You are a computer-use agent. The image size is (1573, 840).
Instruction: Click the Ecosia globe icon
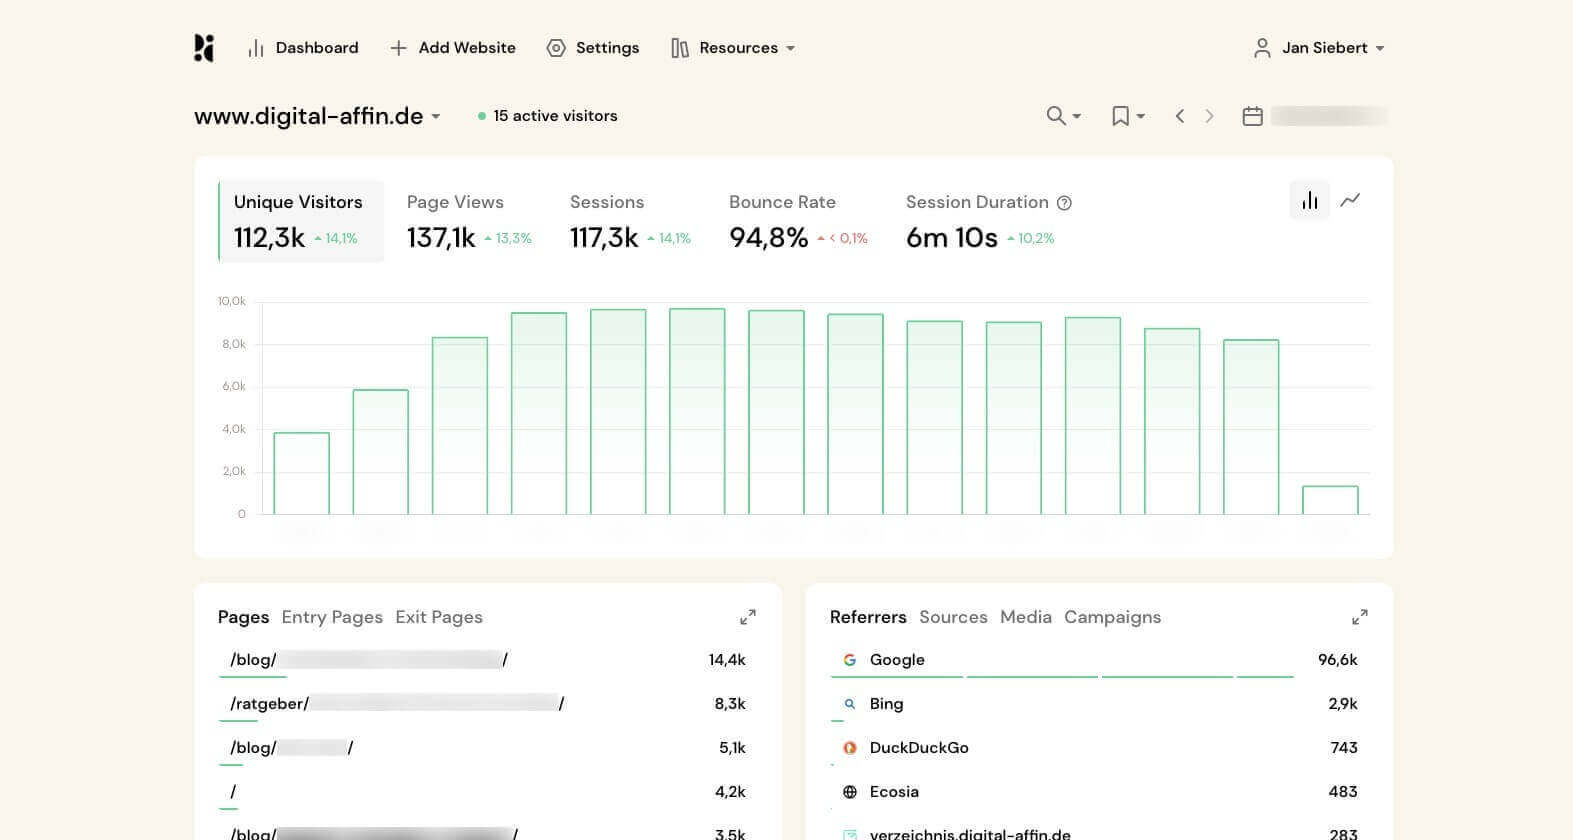850,792
